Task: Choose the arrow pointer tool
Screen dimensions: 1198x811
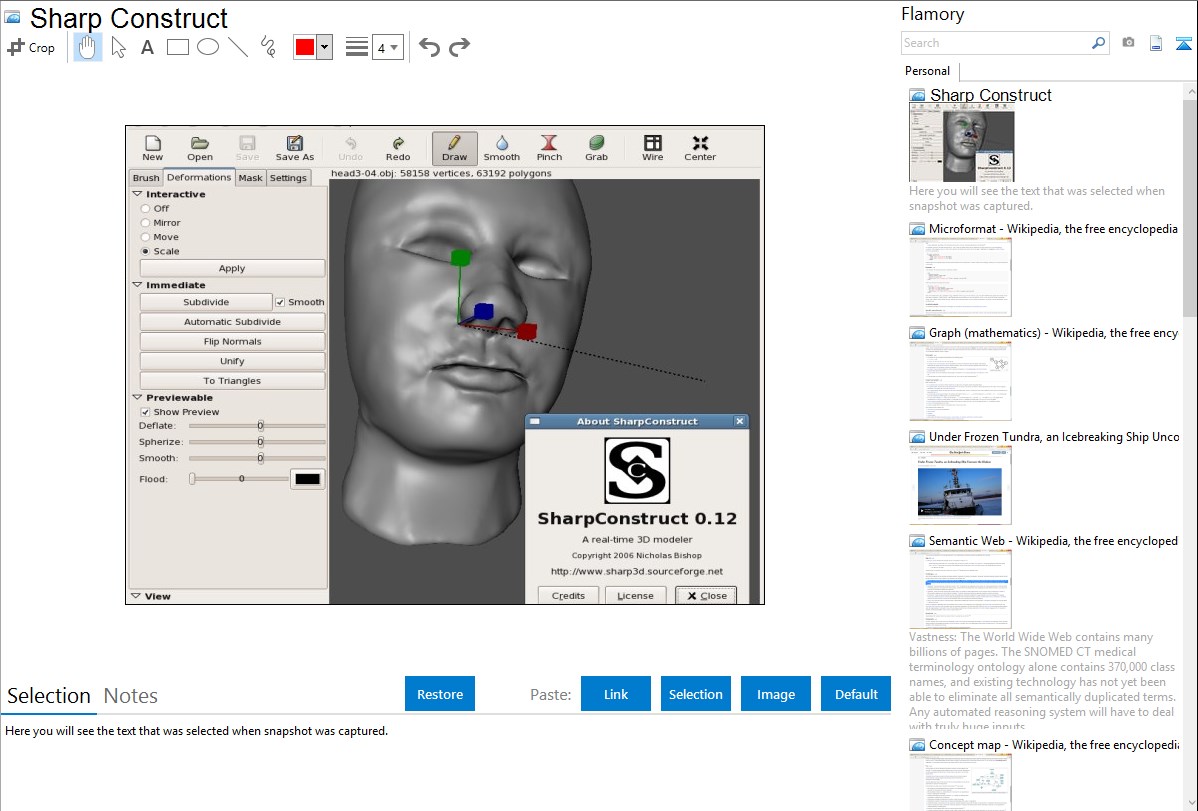Action: (118, 47)
